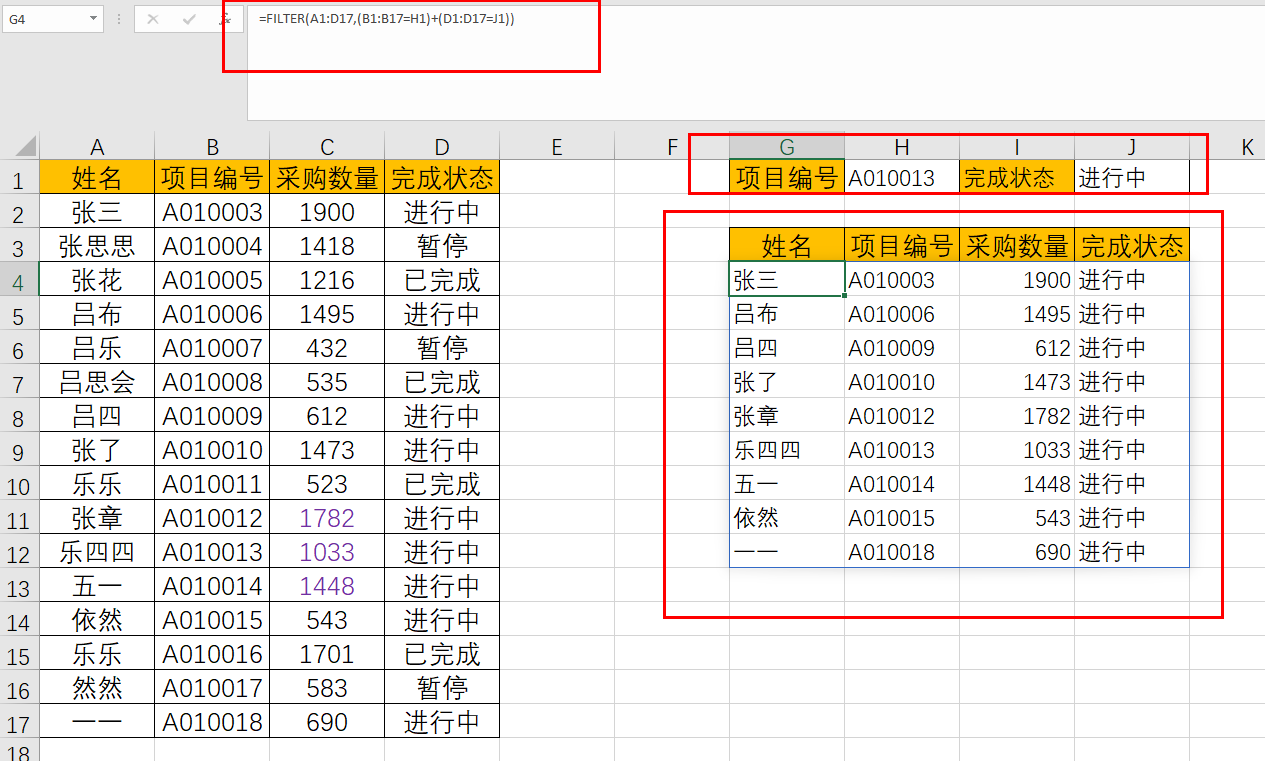Click cell A1 labeled 姓名

coord(97,178)
